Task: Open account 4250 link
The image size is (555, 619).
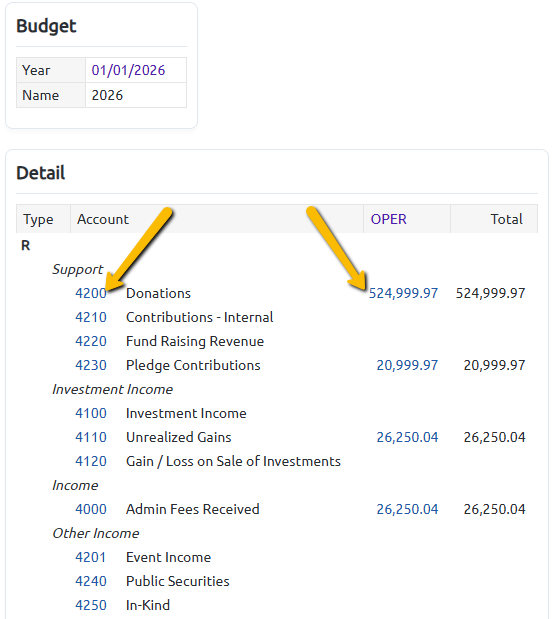Action: 91,605
